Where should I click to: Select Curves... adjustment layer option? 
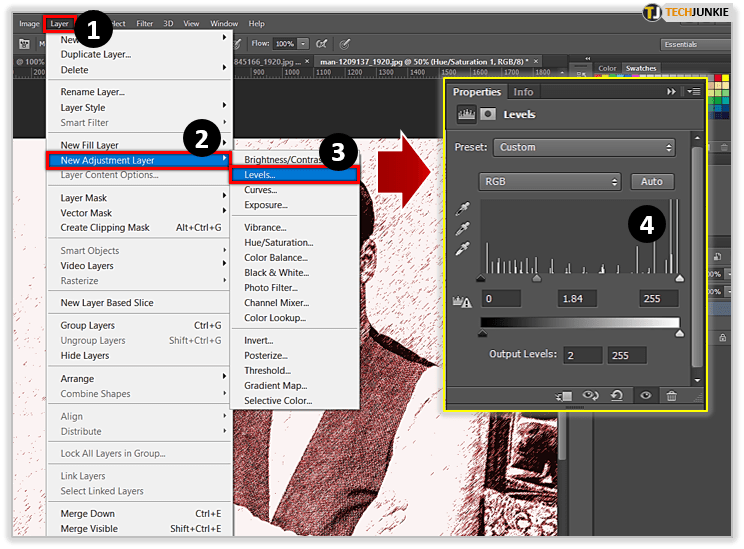pyautogui.click(x=260, y=190)
